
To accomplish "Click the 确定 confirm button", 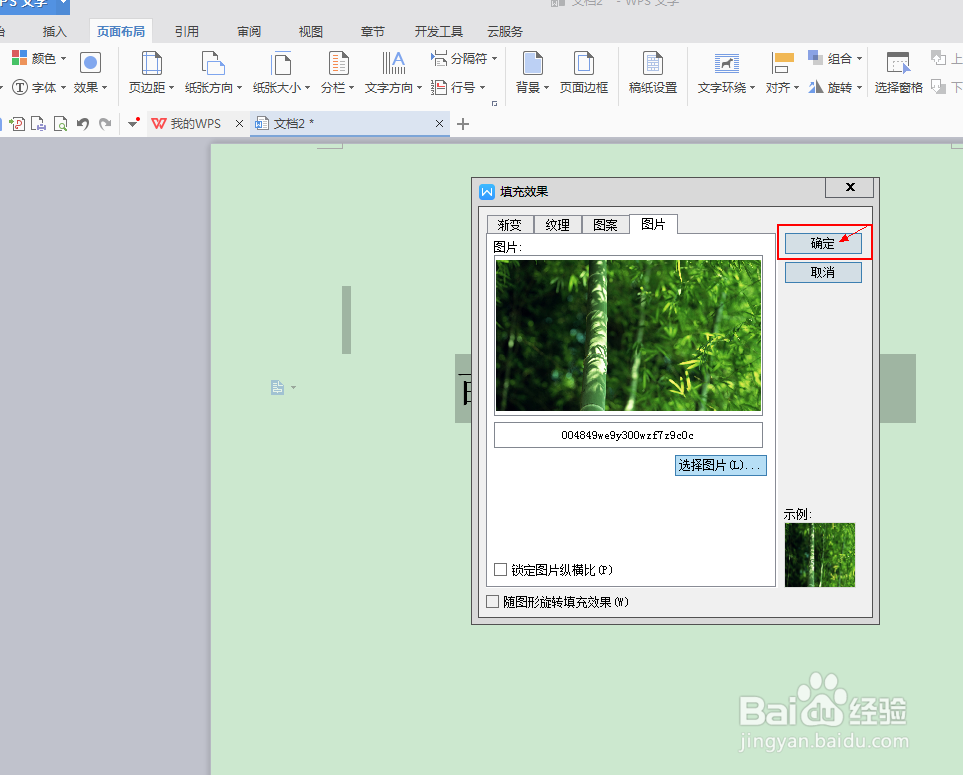I will click(x=822, y=242).
